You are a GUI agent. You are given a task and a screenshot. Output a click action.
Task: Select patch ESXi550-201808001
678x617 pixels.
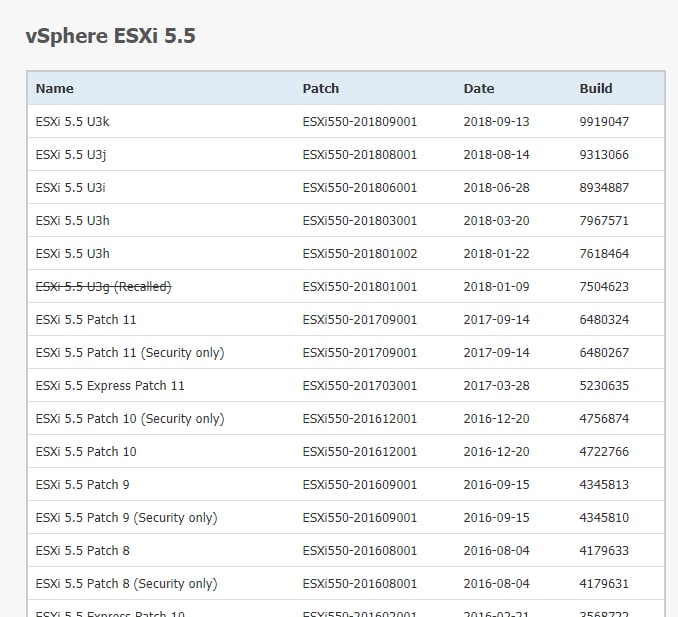(360, 155)
